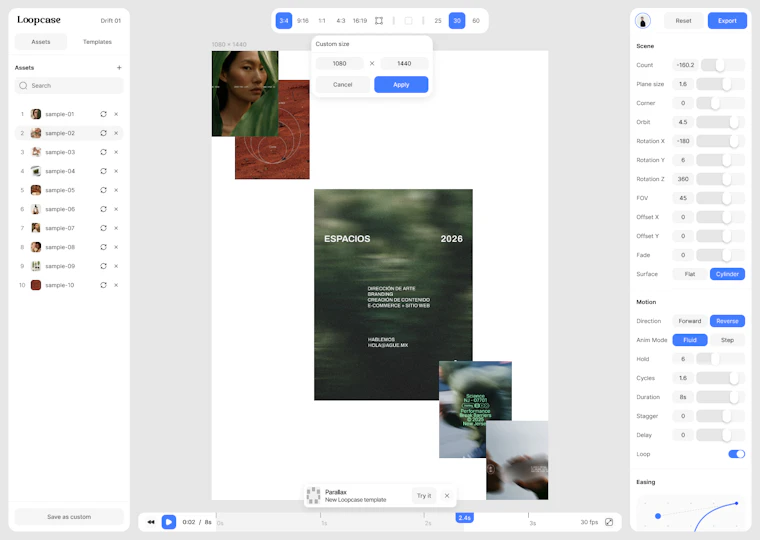Cancel the custom size dialog
Image resolution: width=760 pixels, height=540 pixels.
(x=343, y=84)
